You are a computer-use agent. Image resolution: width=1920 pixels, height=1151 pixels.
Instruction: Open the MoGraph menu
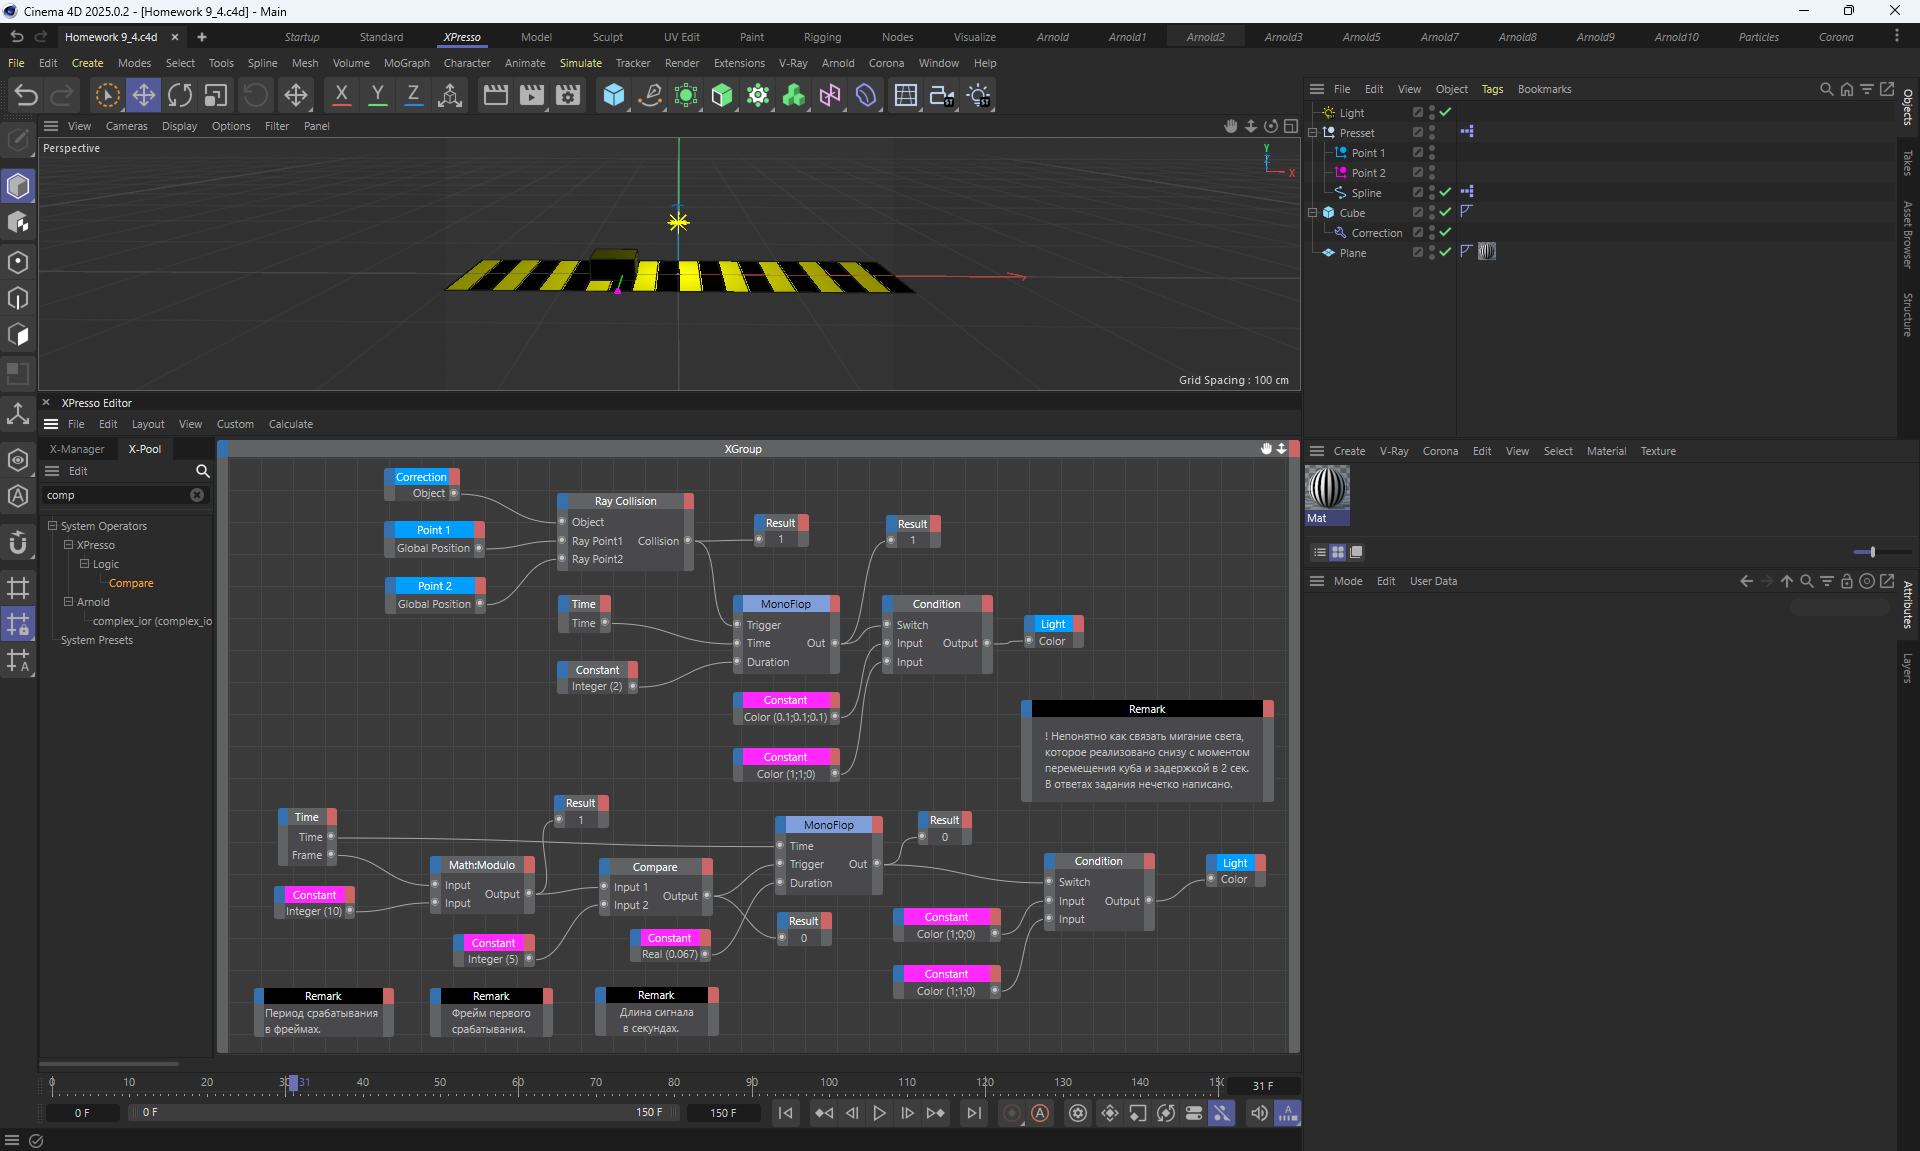pos(406,63)
